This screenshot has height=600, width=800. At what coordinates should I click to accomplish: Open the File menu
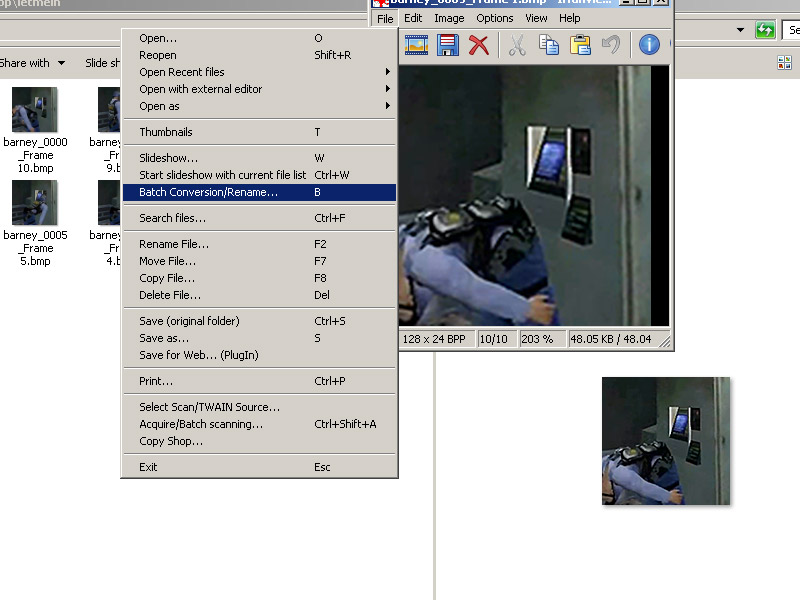tap(385, 19)
